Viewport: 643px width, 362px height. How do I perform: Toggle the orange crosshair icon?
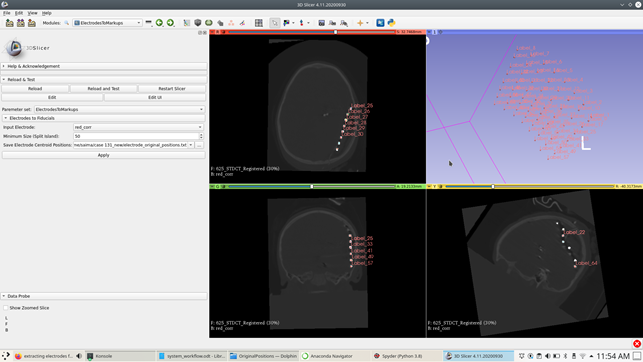click(x=360, y=23)
